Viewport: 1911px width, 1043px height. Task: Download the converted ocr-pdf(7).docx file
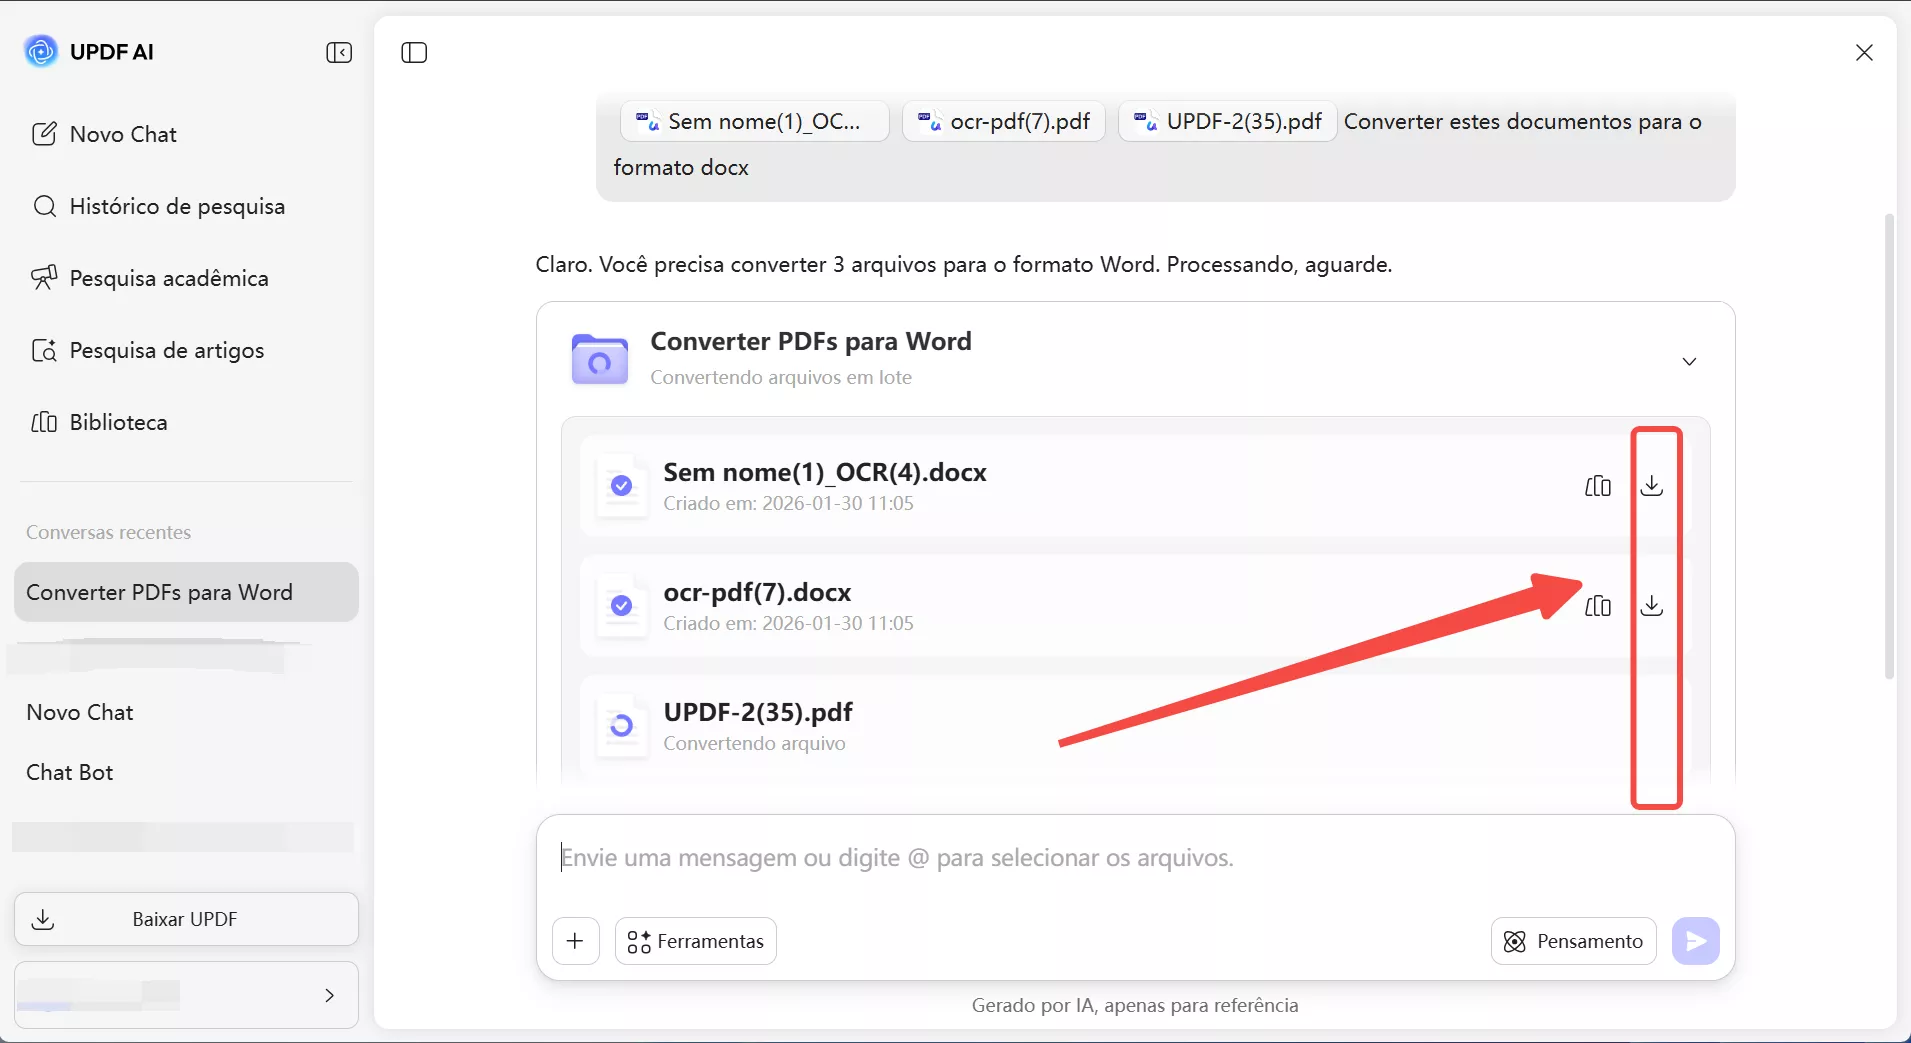click(x=1653, y=606)
